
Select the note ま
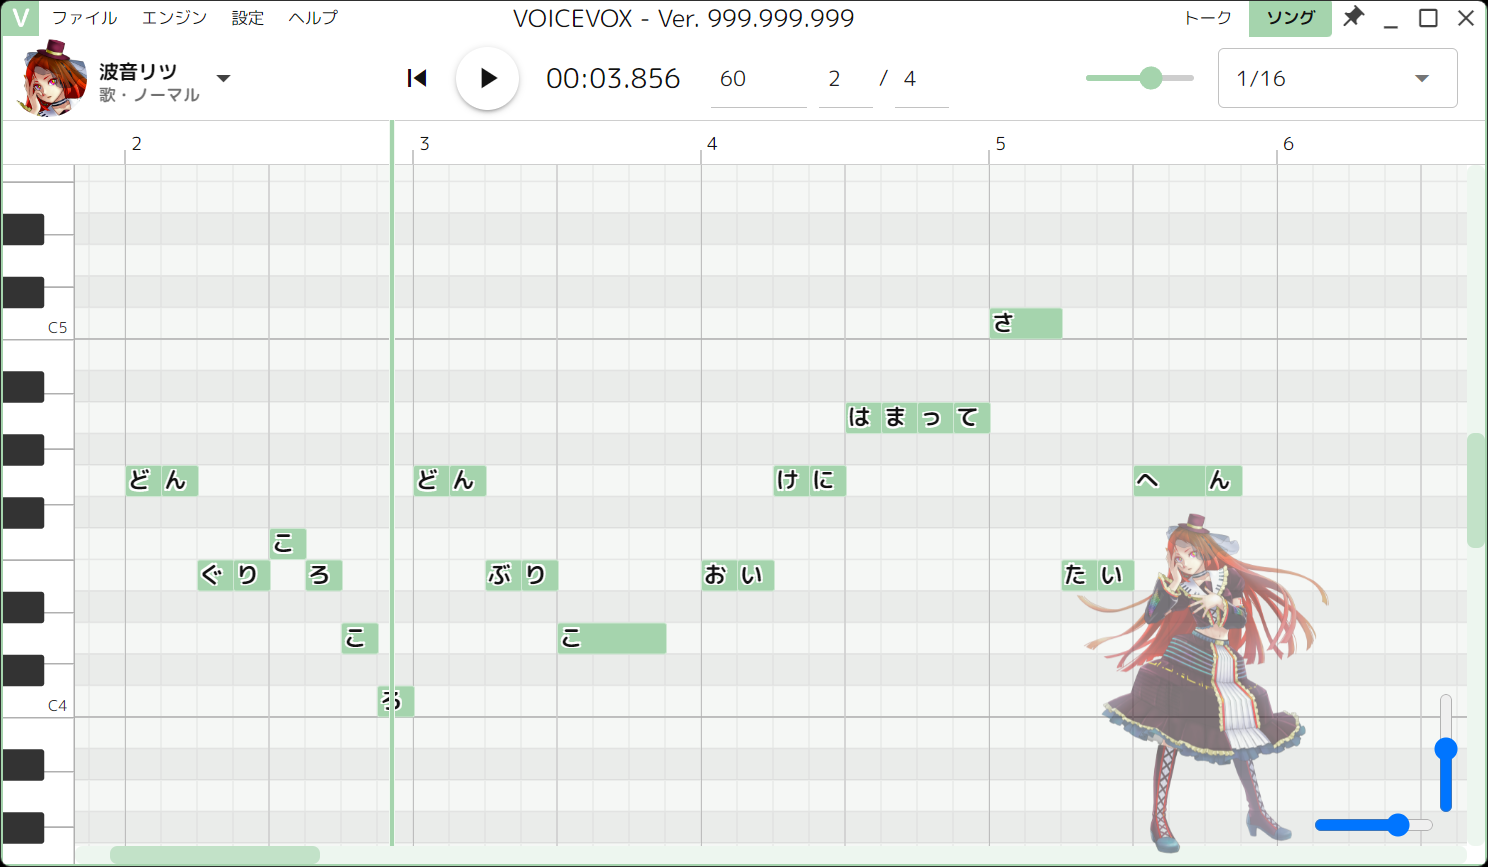900,417
